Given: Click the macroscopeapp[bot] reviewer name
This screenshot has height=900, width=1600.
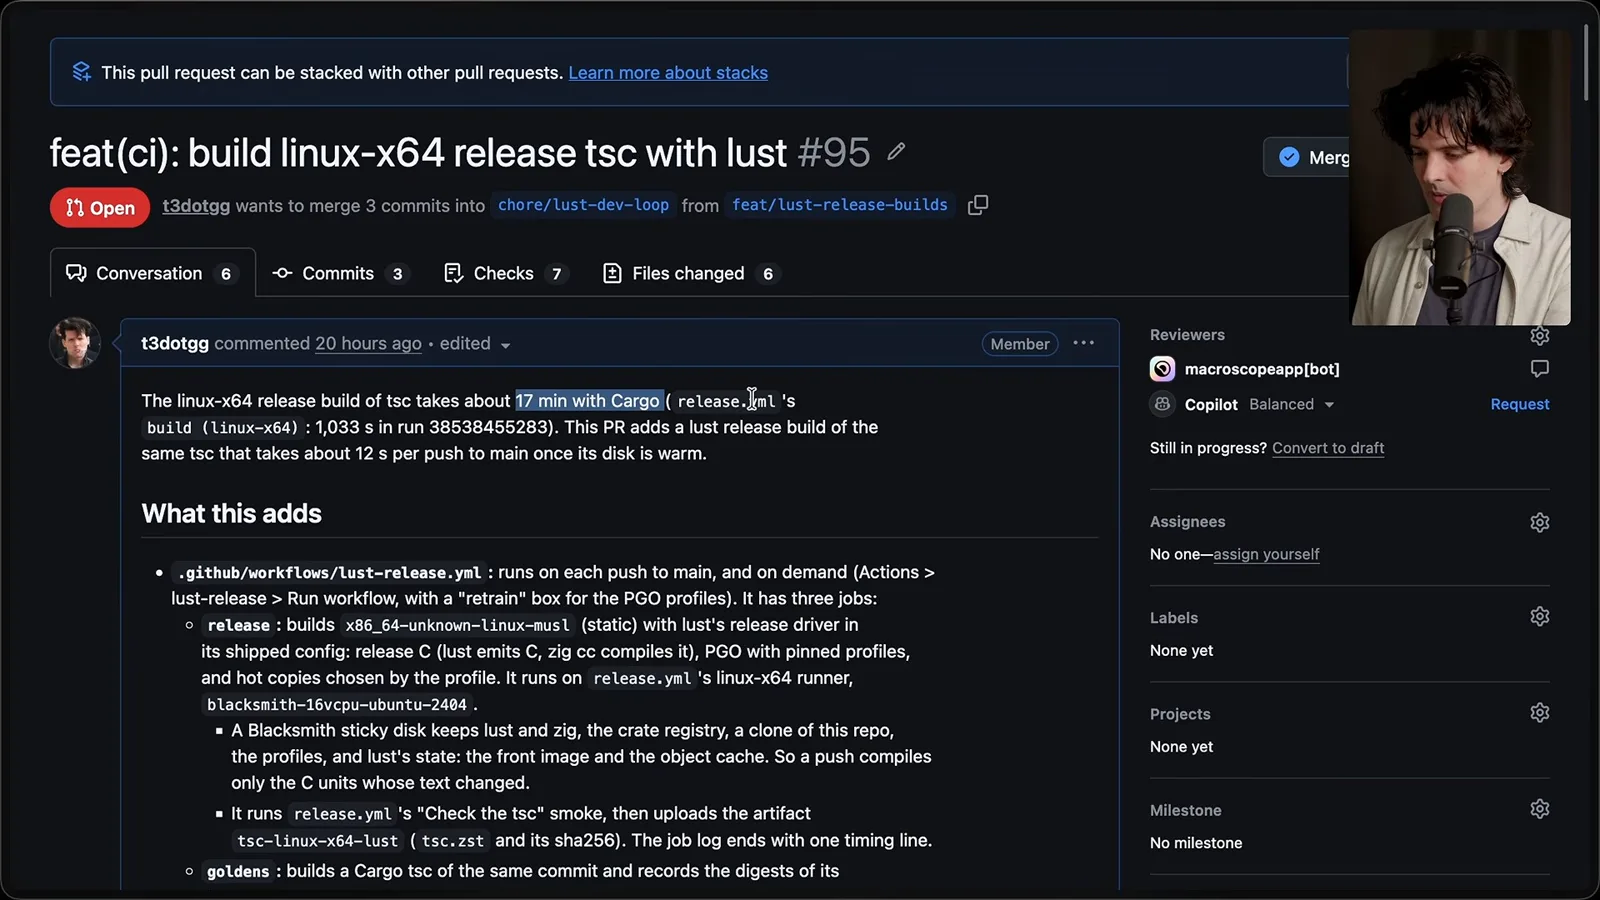Looking at the screenshot, I should pos(1262,369).
